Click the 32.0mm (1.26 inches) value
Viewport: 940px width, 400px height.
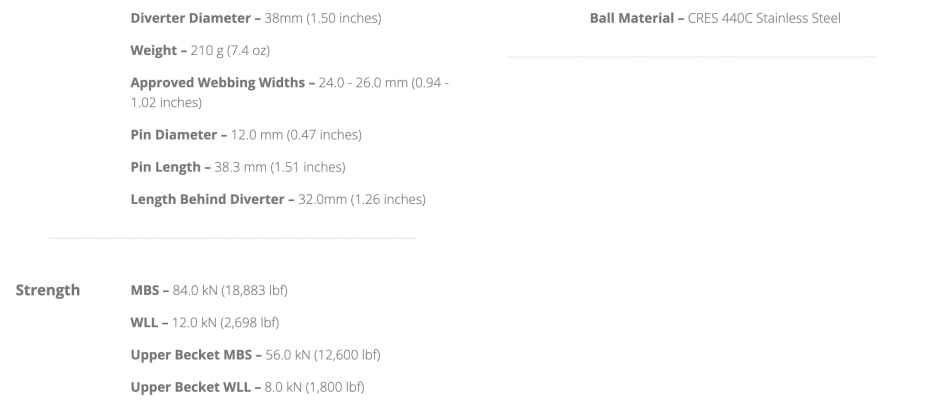tap(363, 199)
